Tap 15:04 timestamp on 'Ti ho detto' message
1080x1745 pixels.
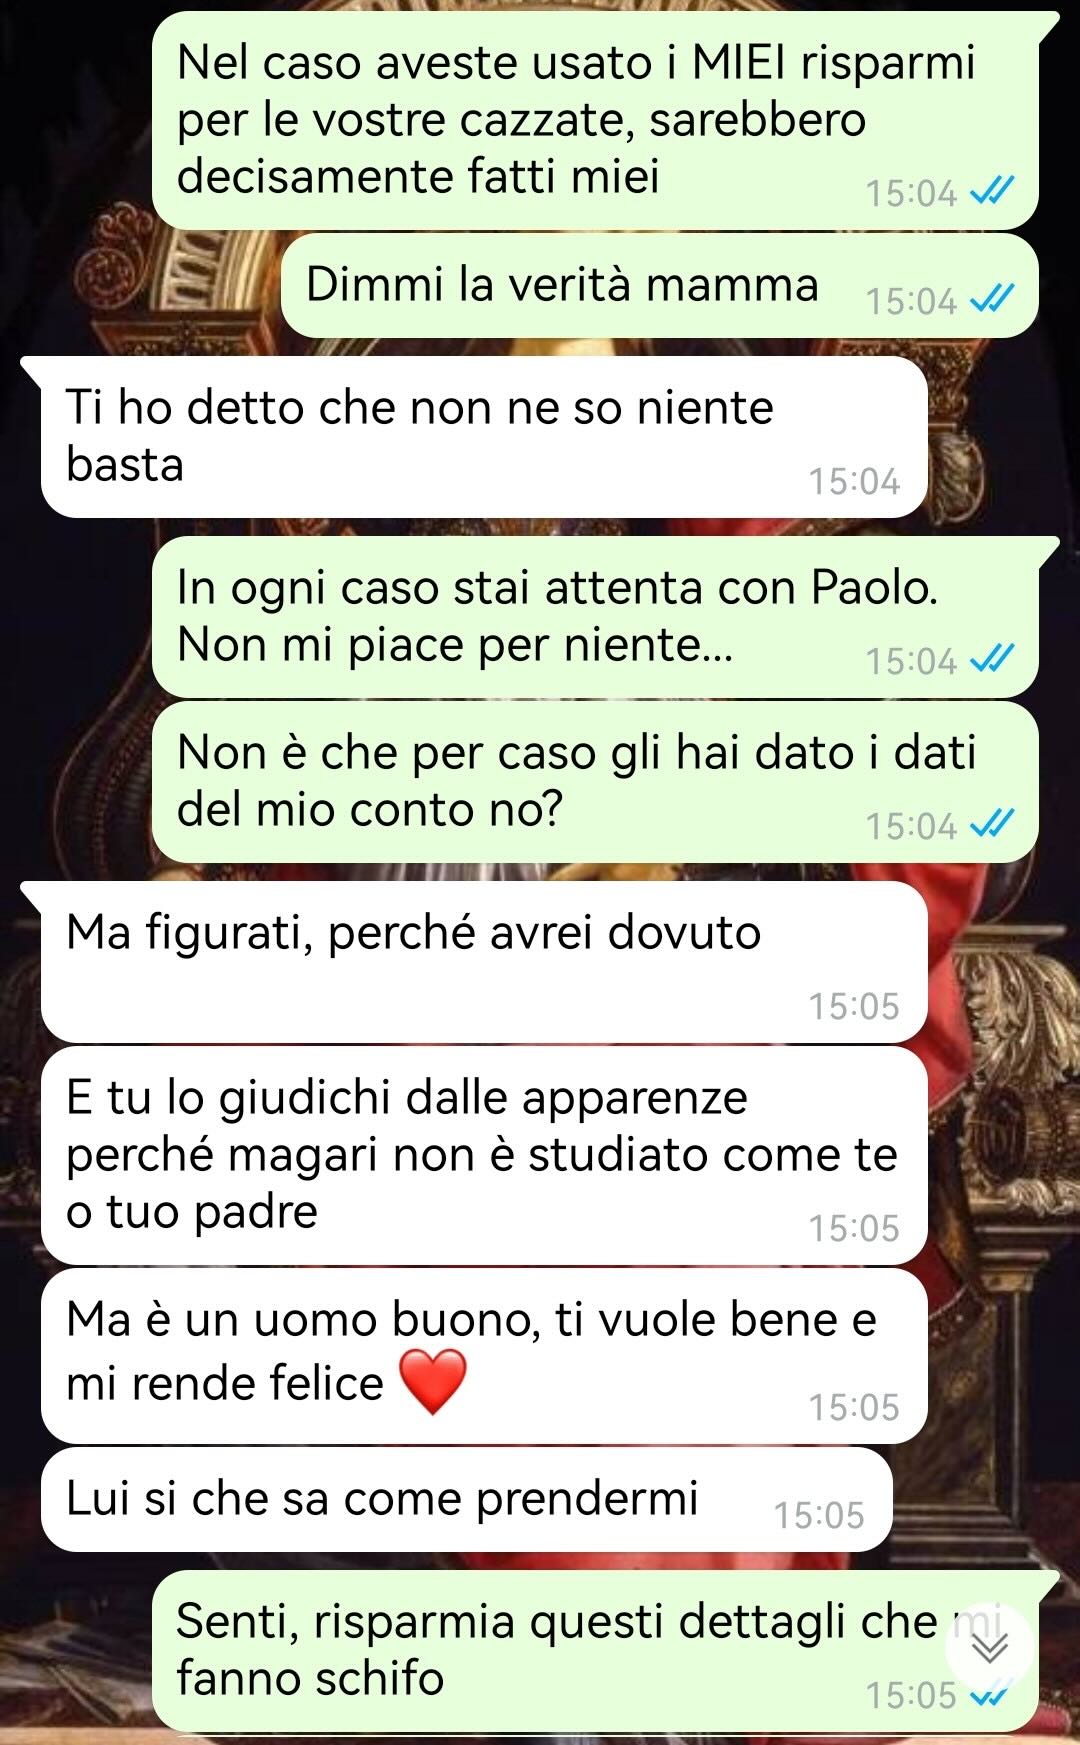pyautogui.click(x=855, y=481)
